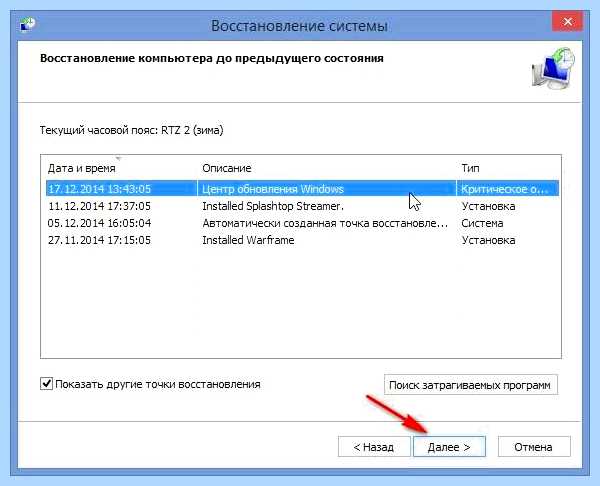Click the System Restore title bar icon
600x486 pixels.
(x=28, y=24)
